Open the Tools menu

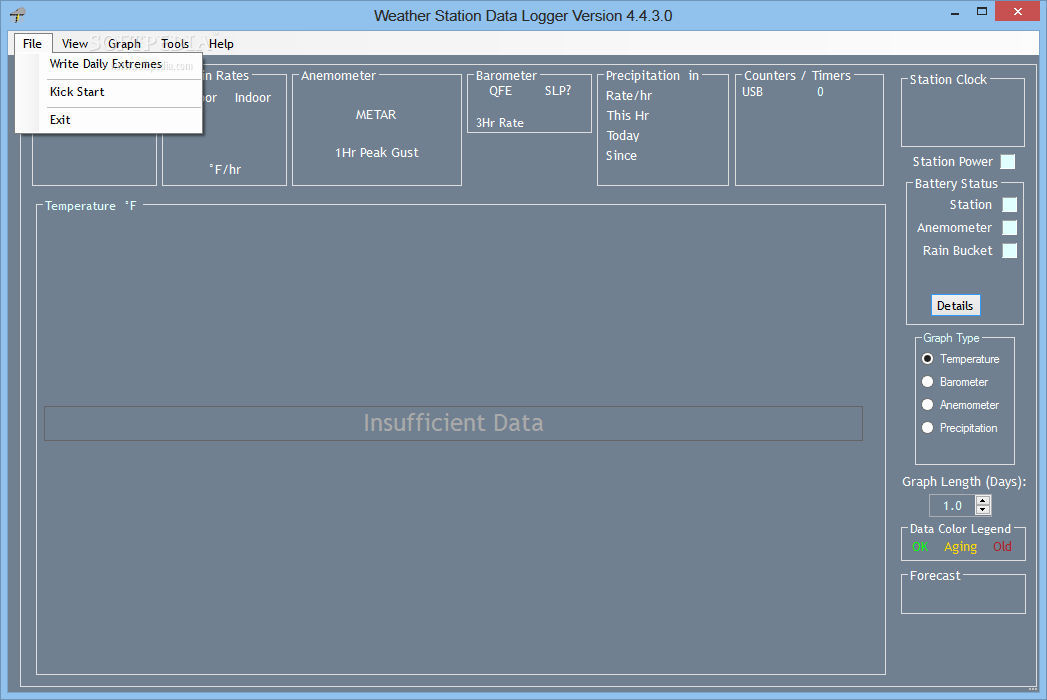pos(175,43)
